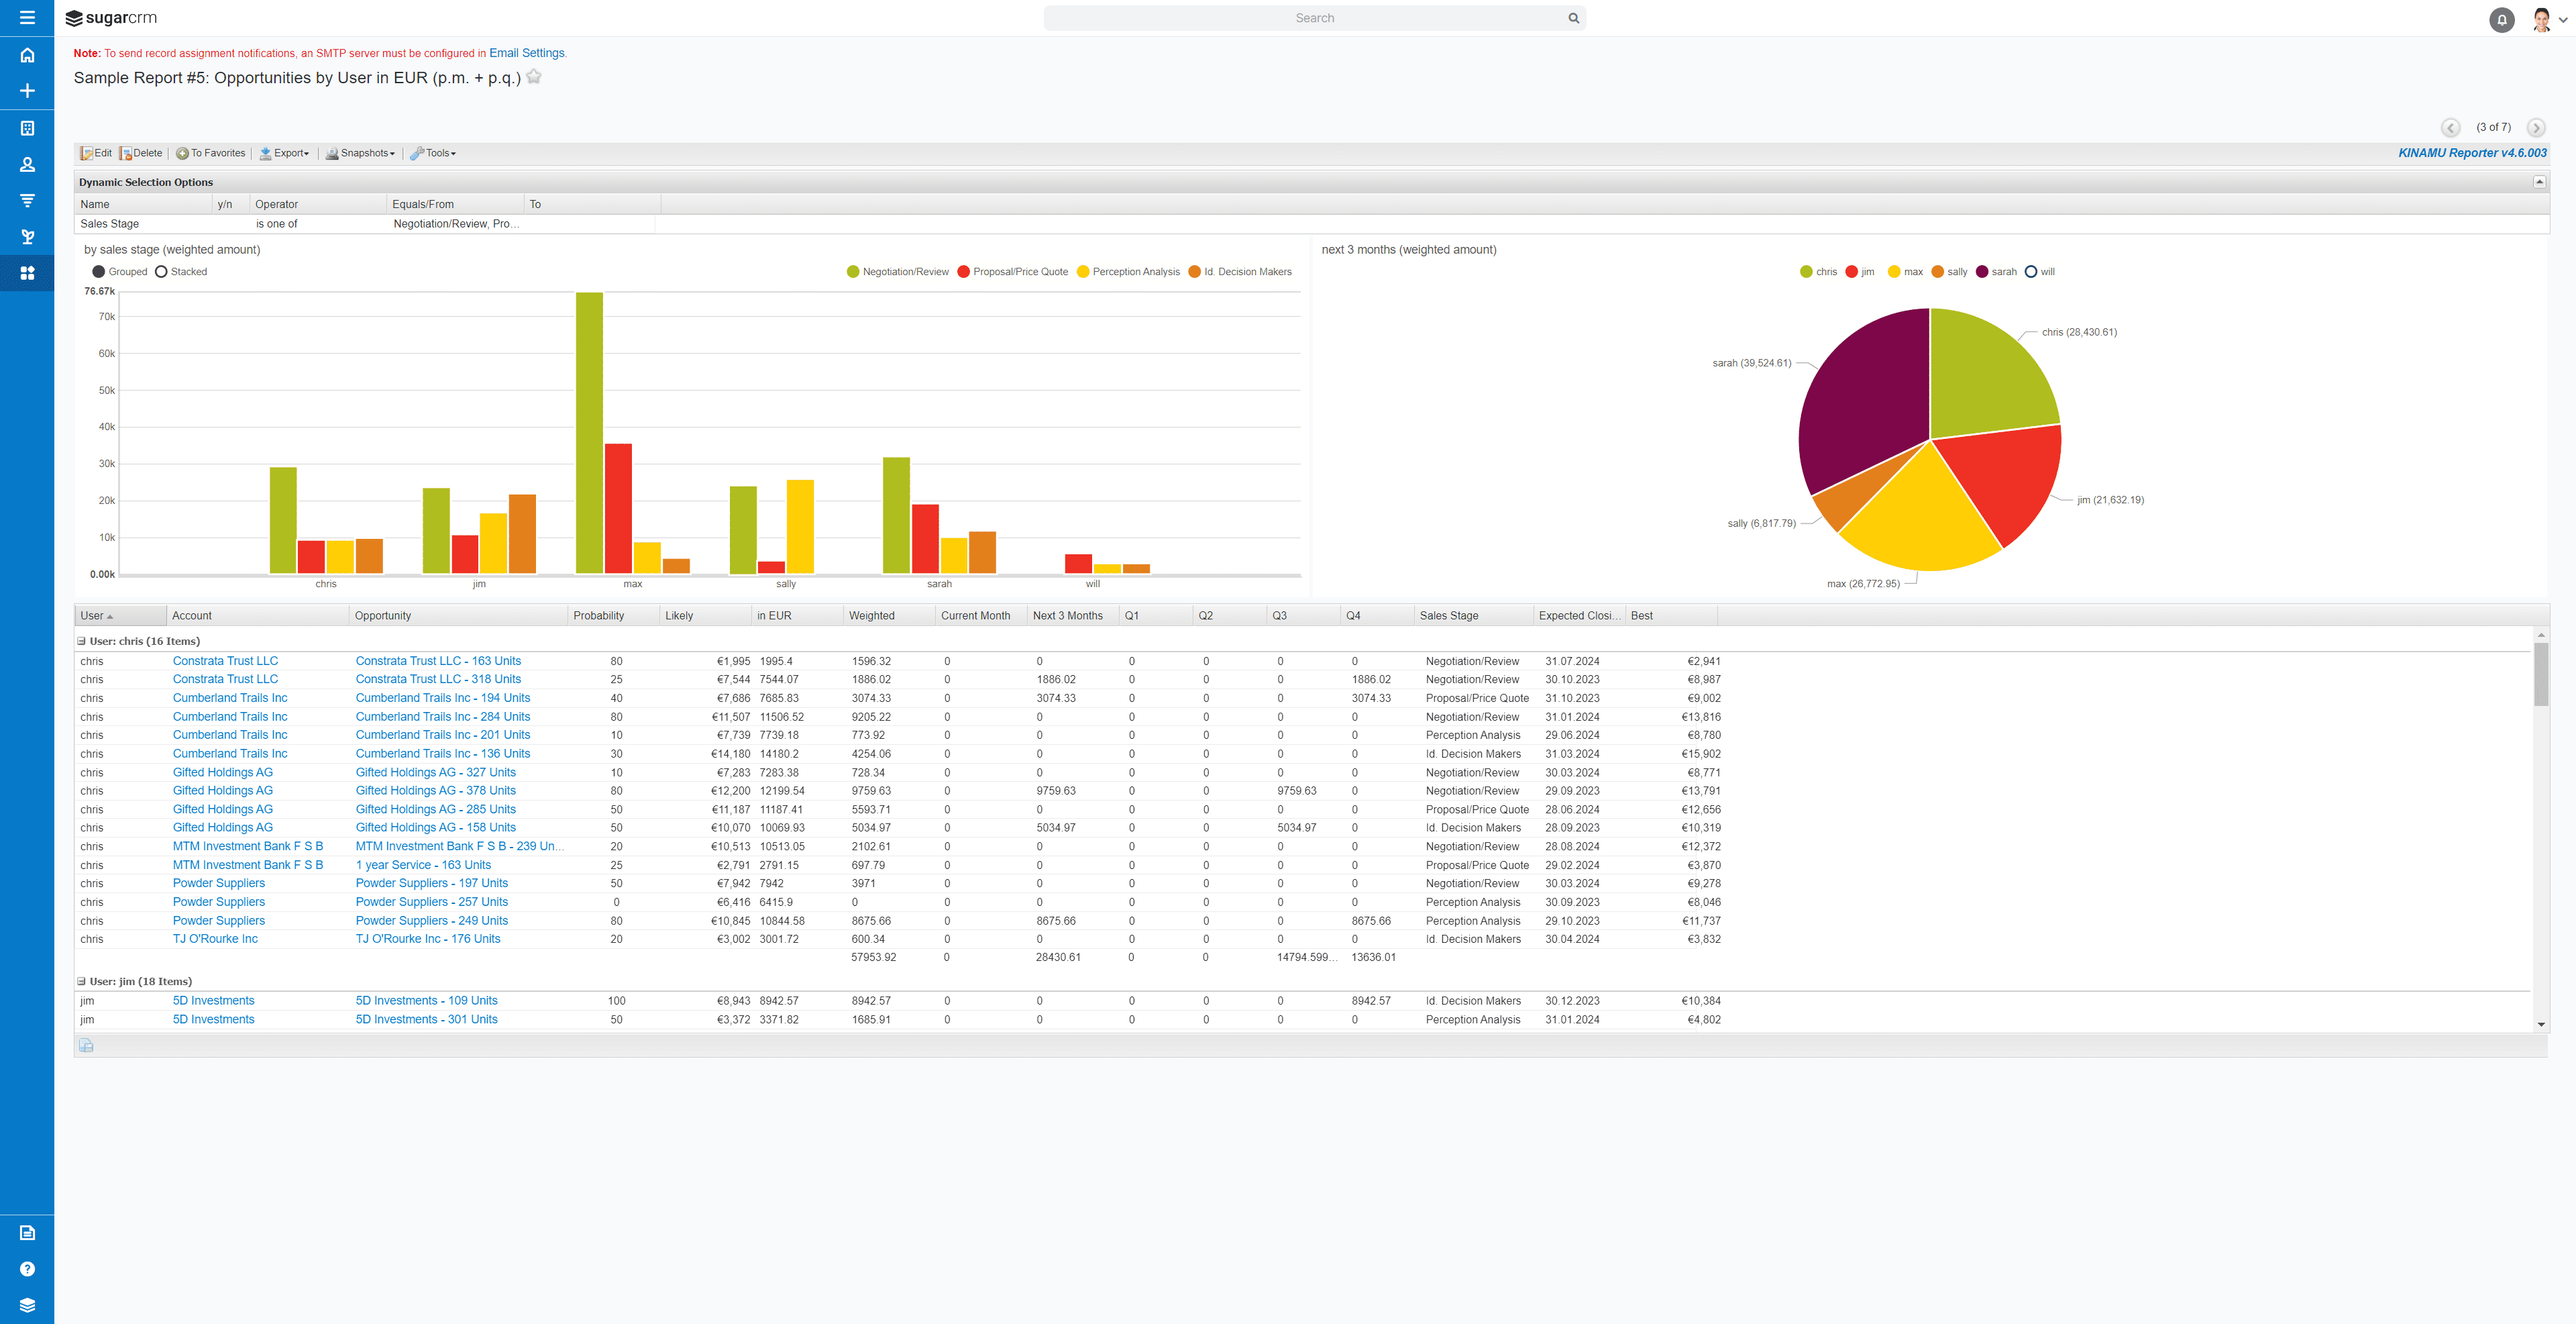
Task: Click the search magnifier icon
Action: tap(1573, 18)
